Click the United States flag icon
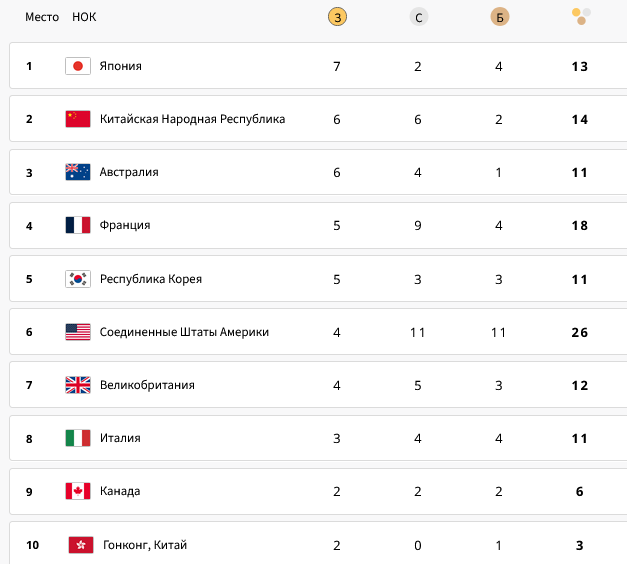 [x=78, y=332]
